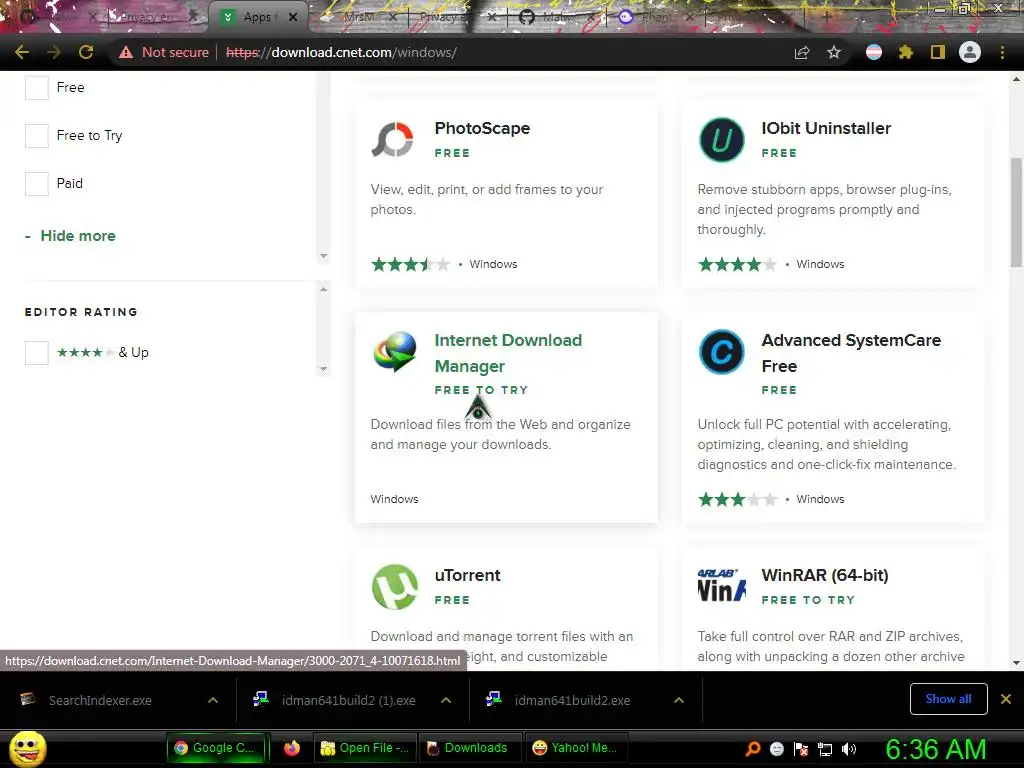Check the Paid price filter

pos(37,184)
